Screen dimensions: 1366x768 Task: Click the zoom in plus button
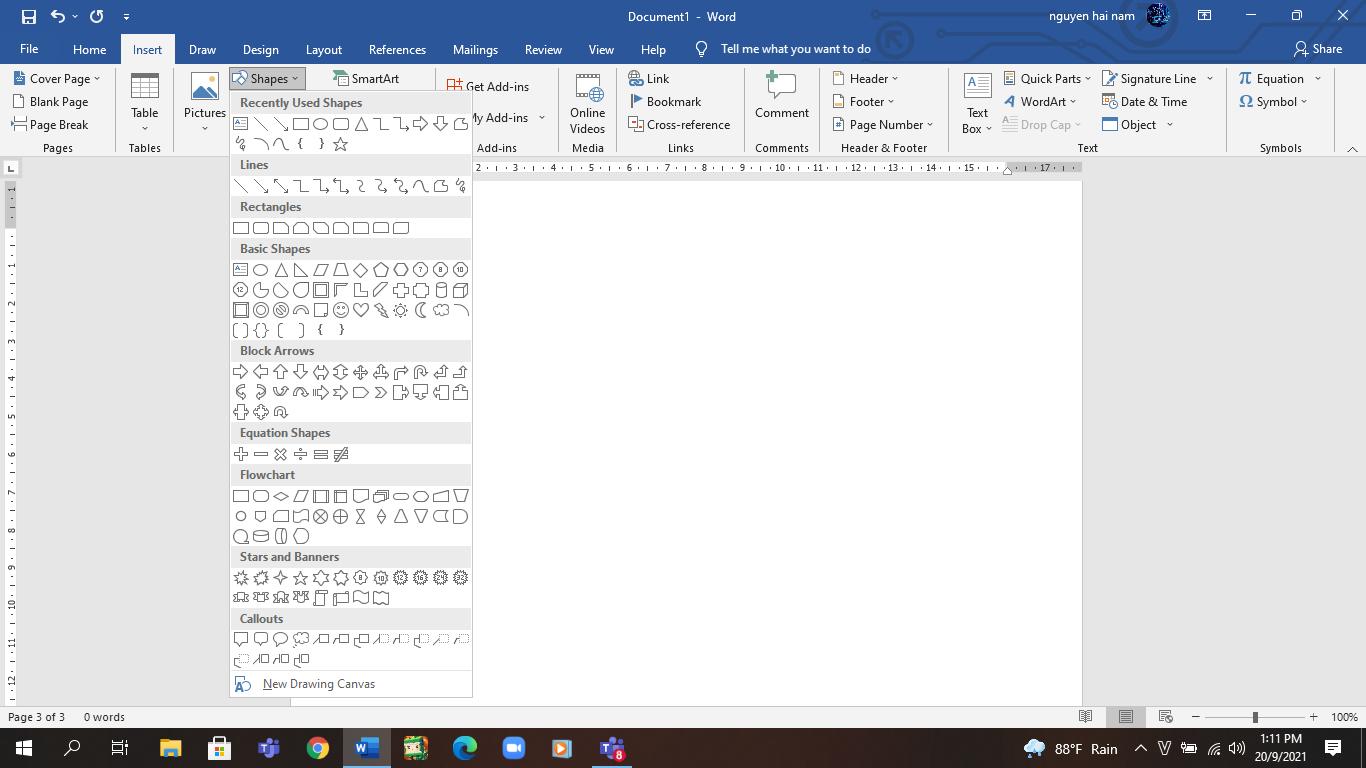(x=1313, y=717)
